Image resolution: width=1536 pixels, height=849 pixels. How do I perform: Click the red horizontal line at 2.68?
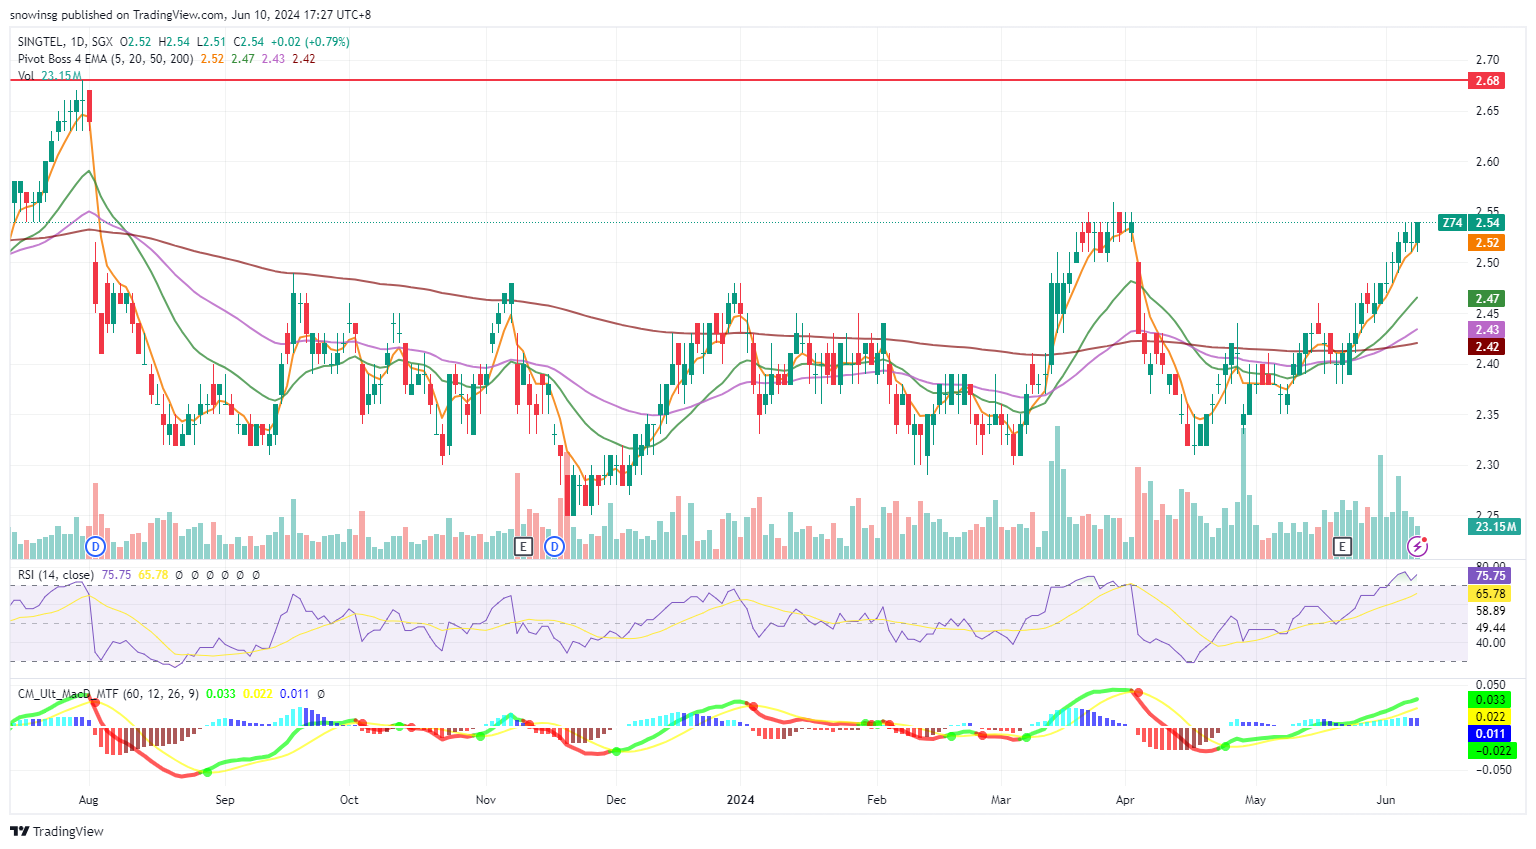coord(738,79)
